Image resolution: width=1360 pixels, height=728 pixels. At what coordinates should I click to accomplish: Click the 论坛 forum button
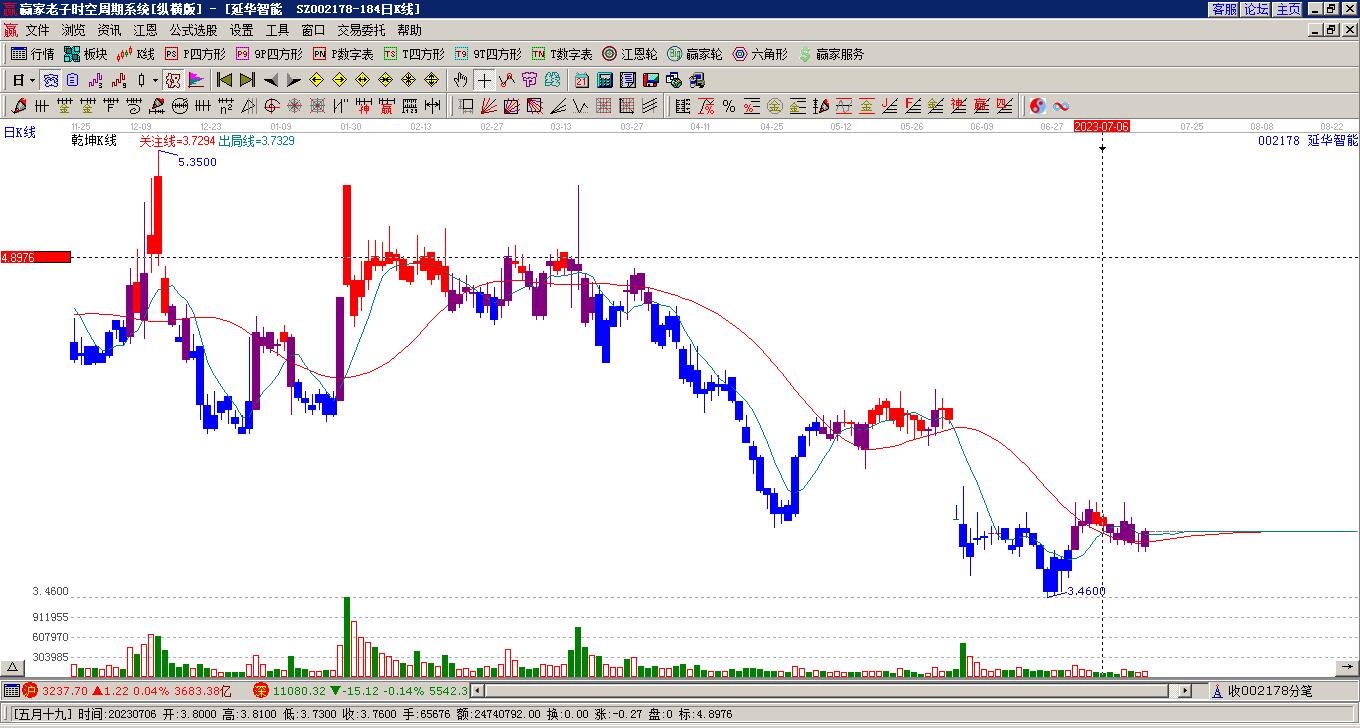pyautogui.click(x=1257, y=8)
